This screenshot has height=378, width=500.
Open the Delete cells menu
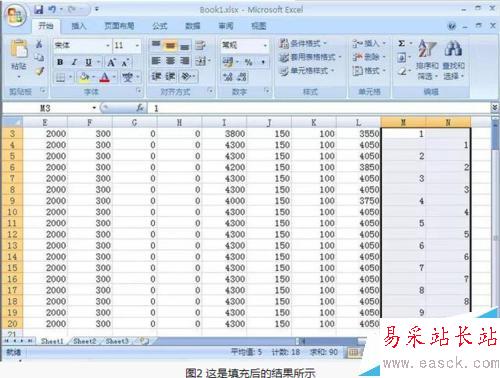tap(369, 57)
